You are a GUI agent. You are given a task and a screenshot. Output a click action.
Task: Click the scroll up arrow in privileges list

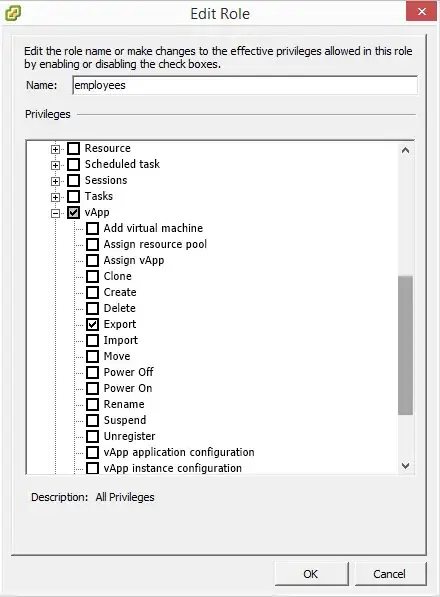pyautogui.click(x=405, y=150)
